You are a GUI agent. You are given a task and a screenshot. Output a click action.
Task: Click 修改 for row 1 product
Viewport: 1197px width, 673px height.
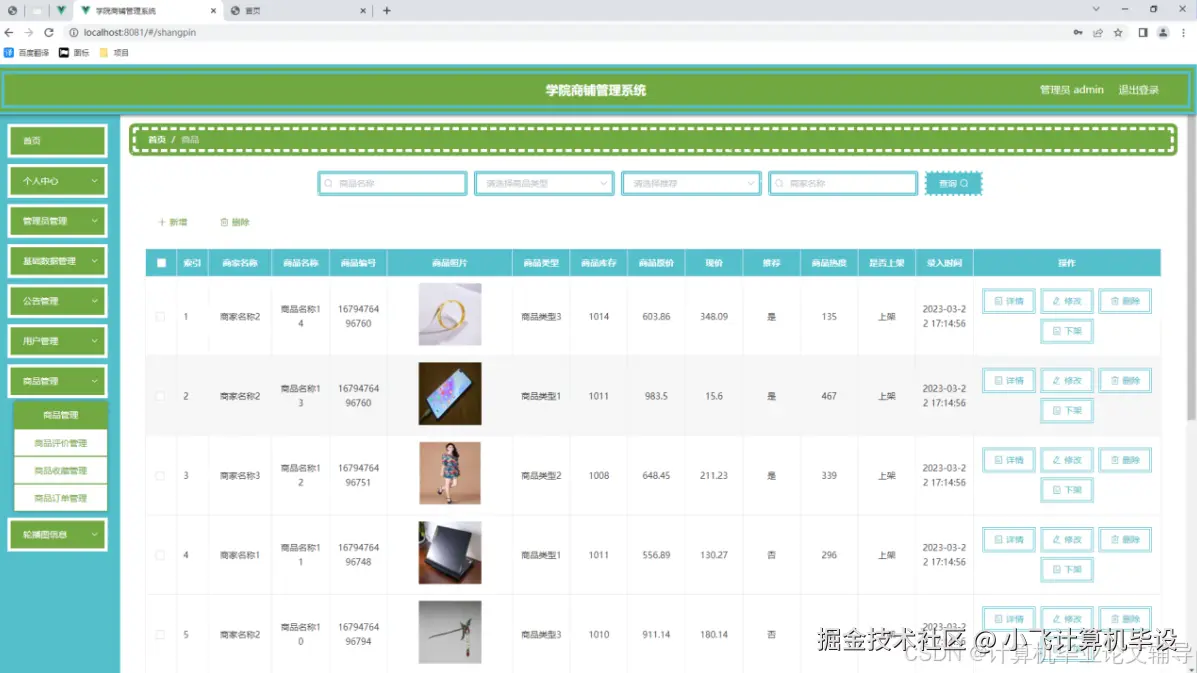point(1066,301)
